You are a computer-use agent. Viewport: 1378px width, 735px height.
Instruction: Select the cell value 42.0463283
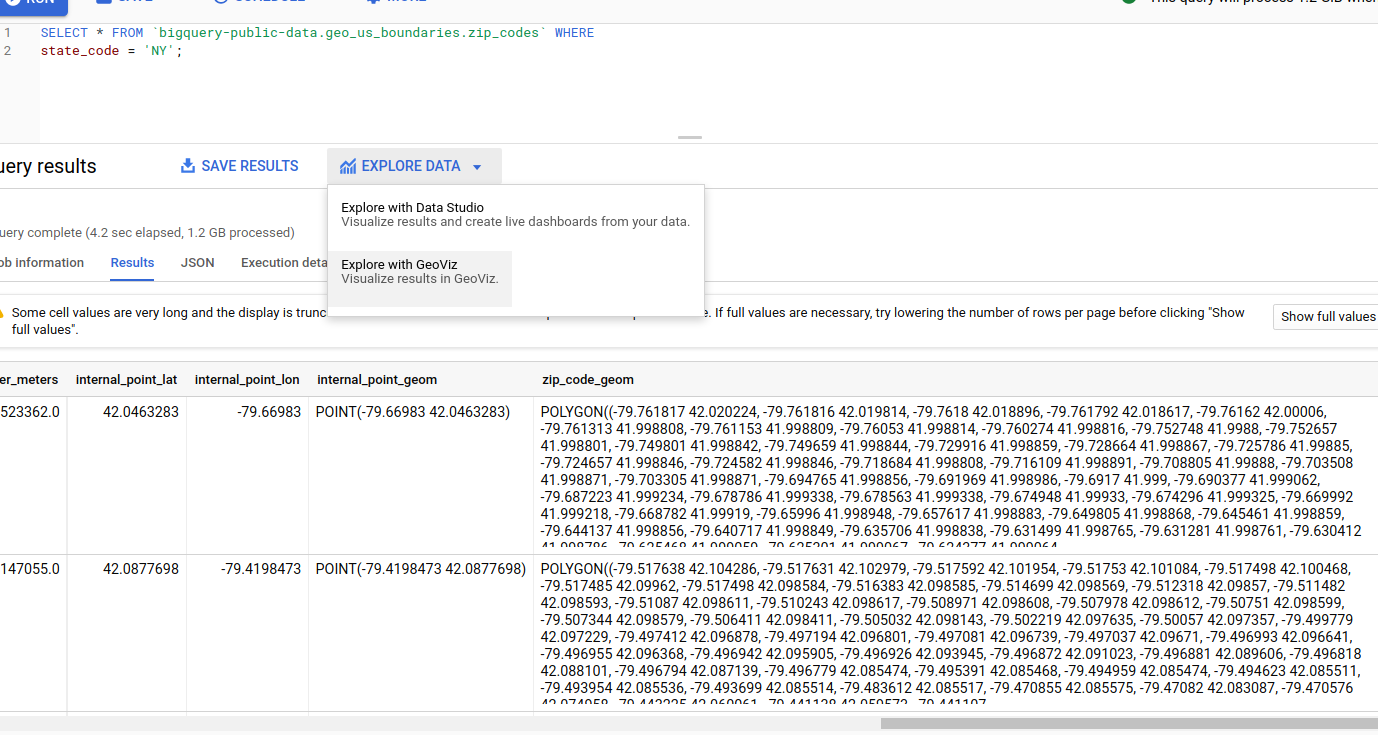coord(141,411)
